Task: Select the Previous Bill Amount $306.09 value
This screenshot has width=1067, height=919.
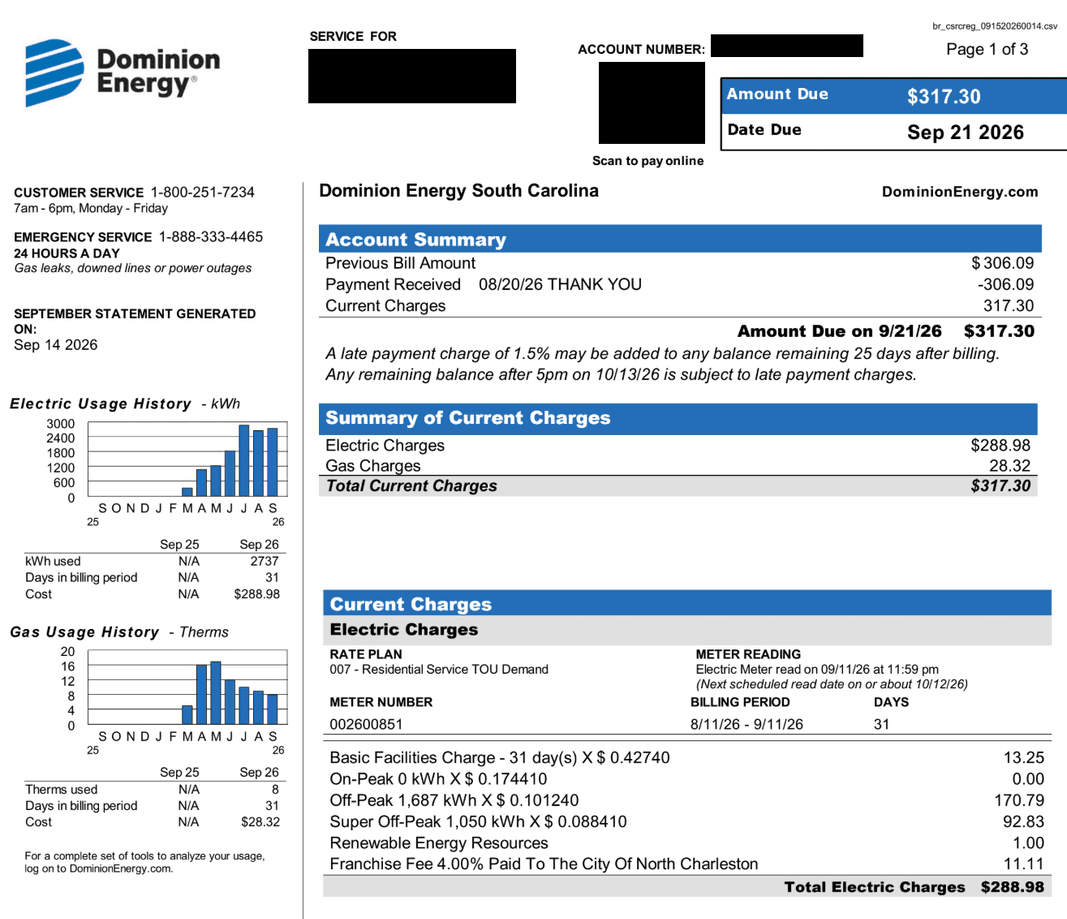Action: [1002, 263]
